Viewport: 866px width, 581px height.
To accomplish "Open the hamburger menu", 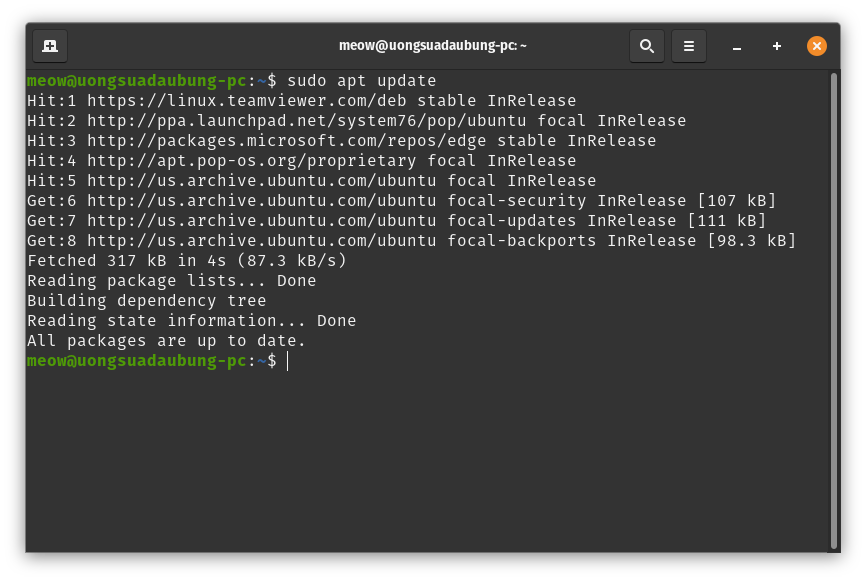I will [689, 46].
